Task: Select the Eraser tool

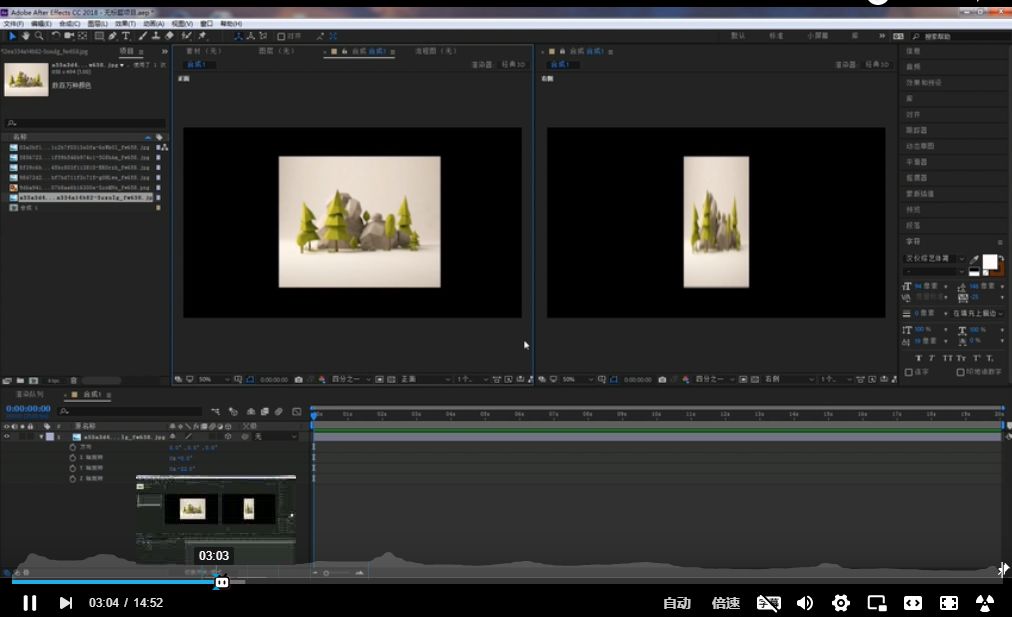Action: (169, 36)
